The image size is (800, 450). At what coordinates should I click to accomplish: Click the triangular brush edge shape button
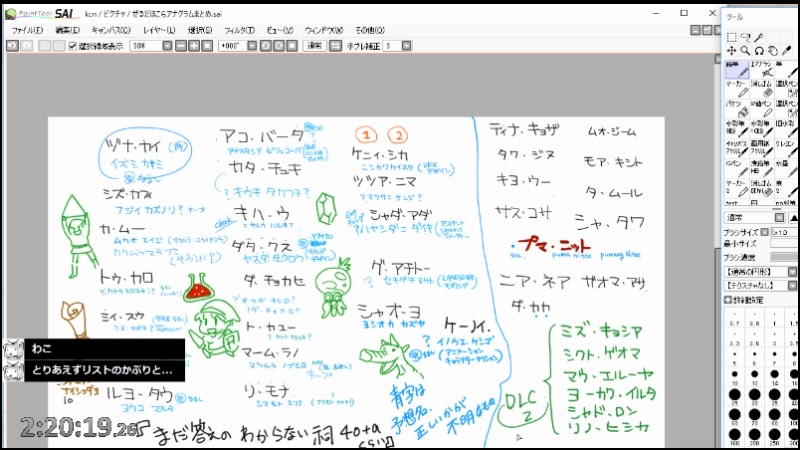tap(794, 218)
